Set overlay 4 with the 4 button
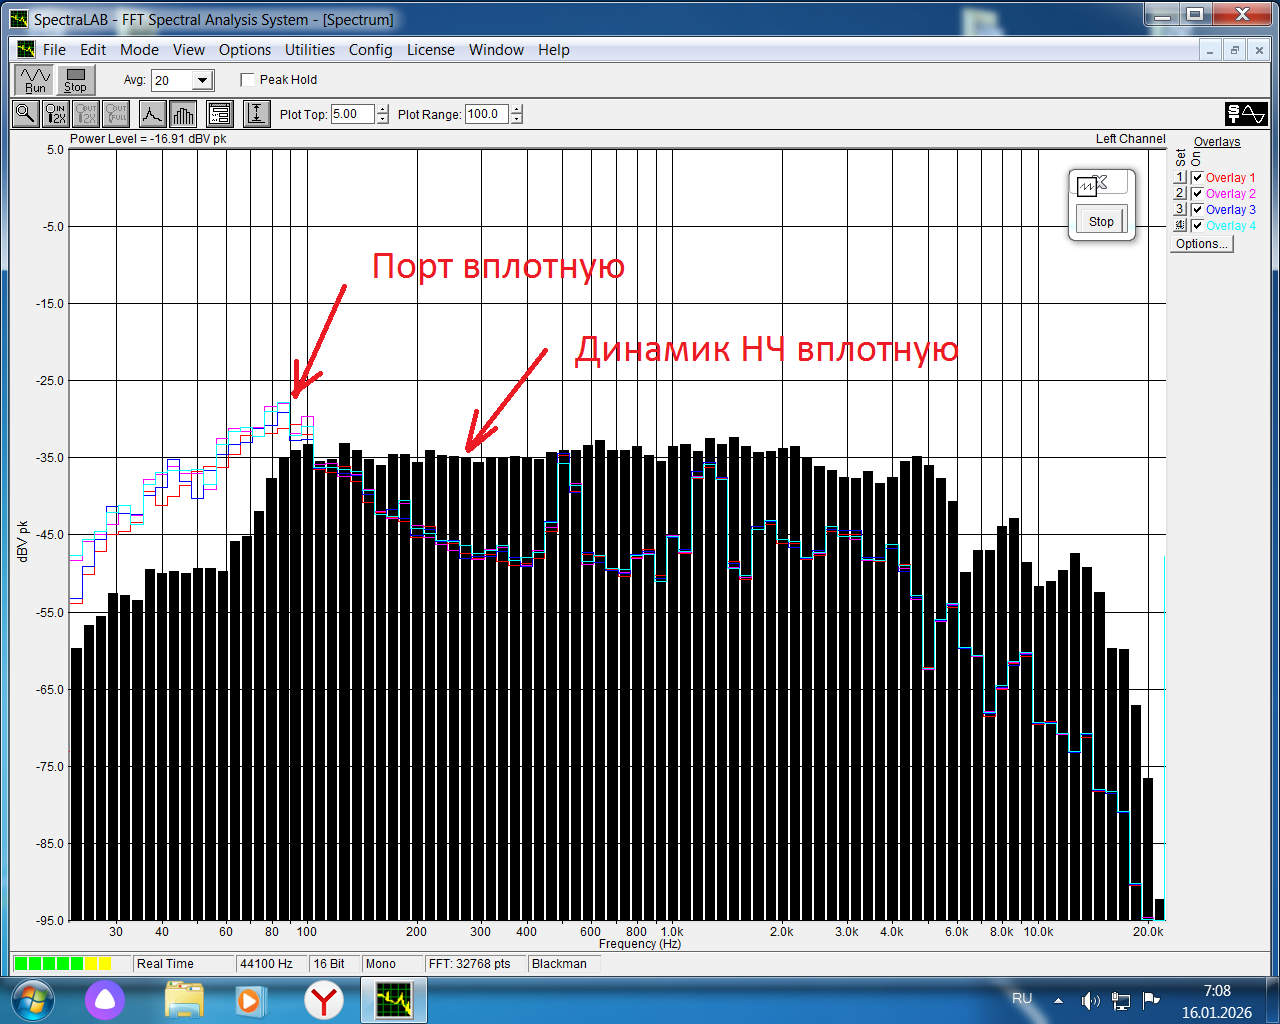The width and height of the screenshot is (1280, 1024). 1180,225
